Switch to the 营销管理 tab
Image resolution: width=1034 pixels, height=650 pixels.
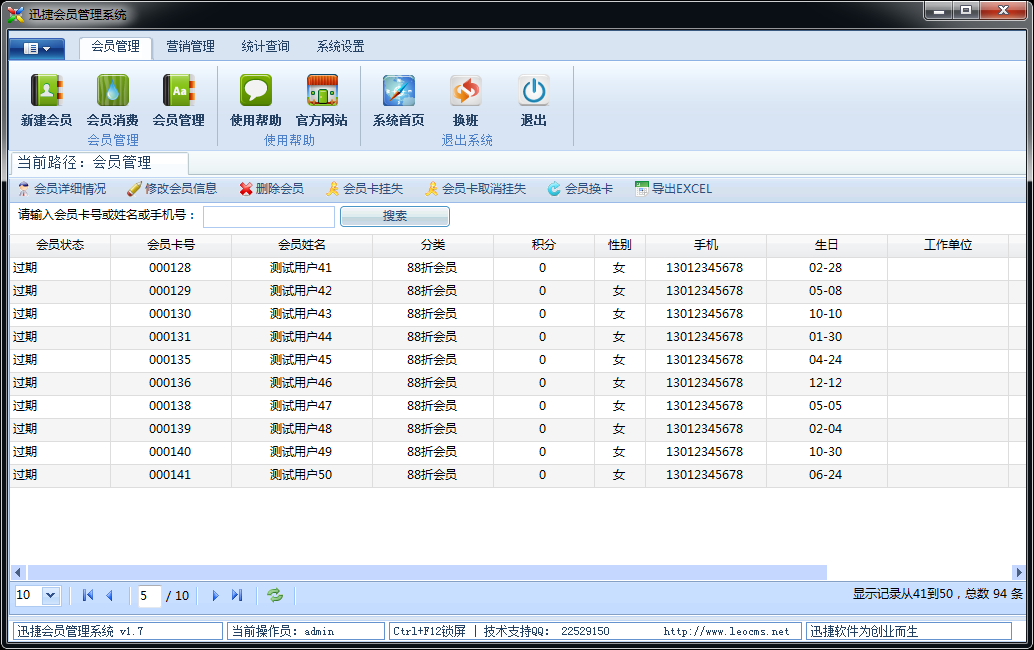pos(190,46)
